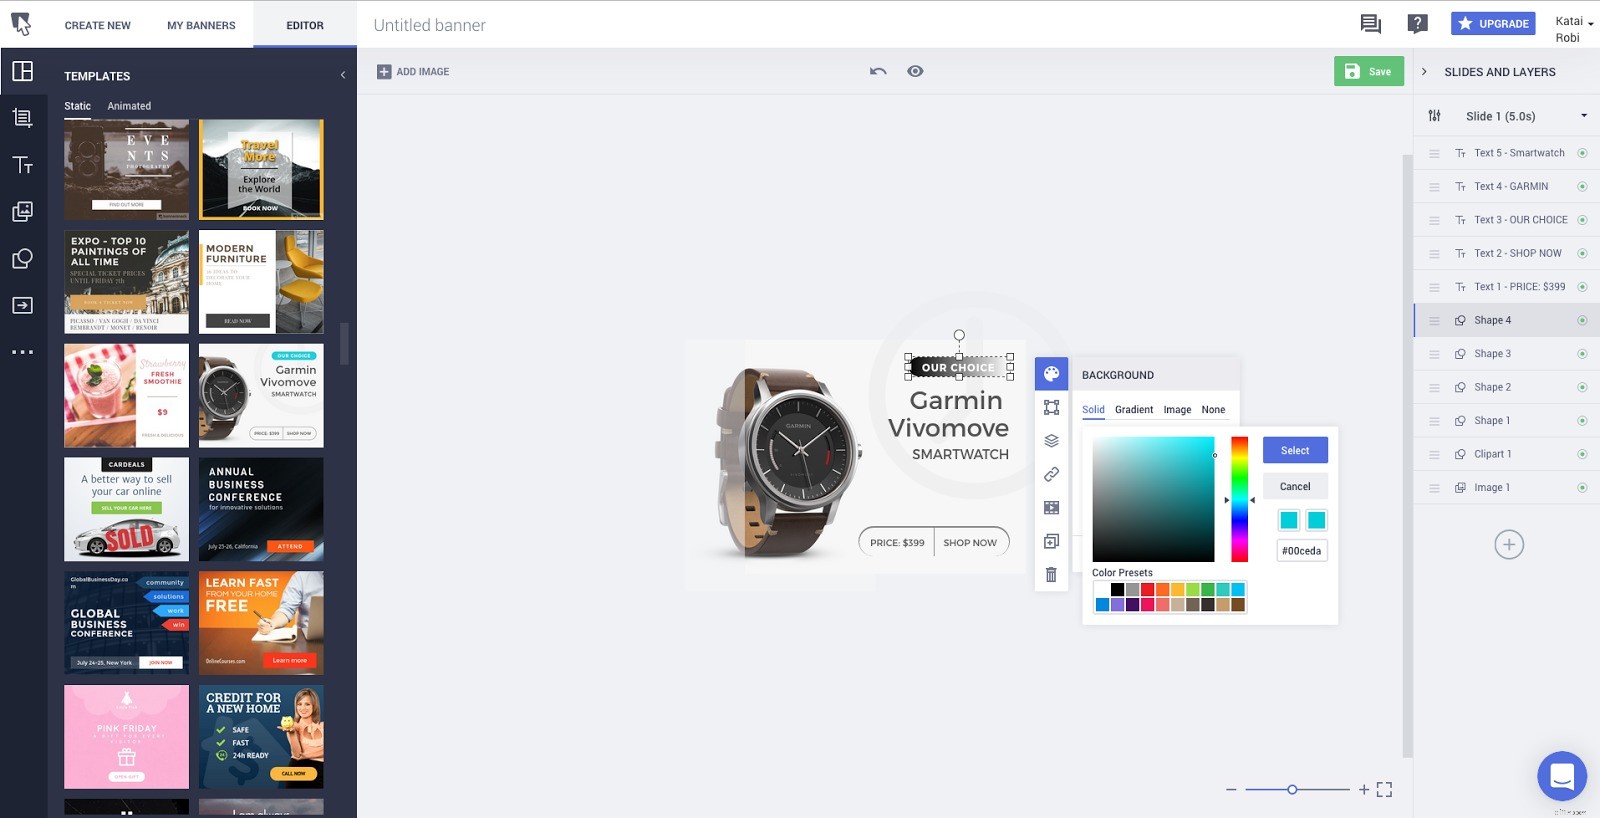Click the fullscreen fit icon
This screenshot has height=818, width=1600.
1384,790
